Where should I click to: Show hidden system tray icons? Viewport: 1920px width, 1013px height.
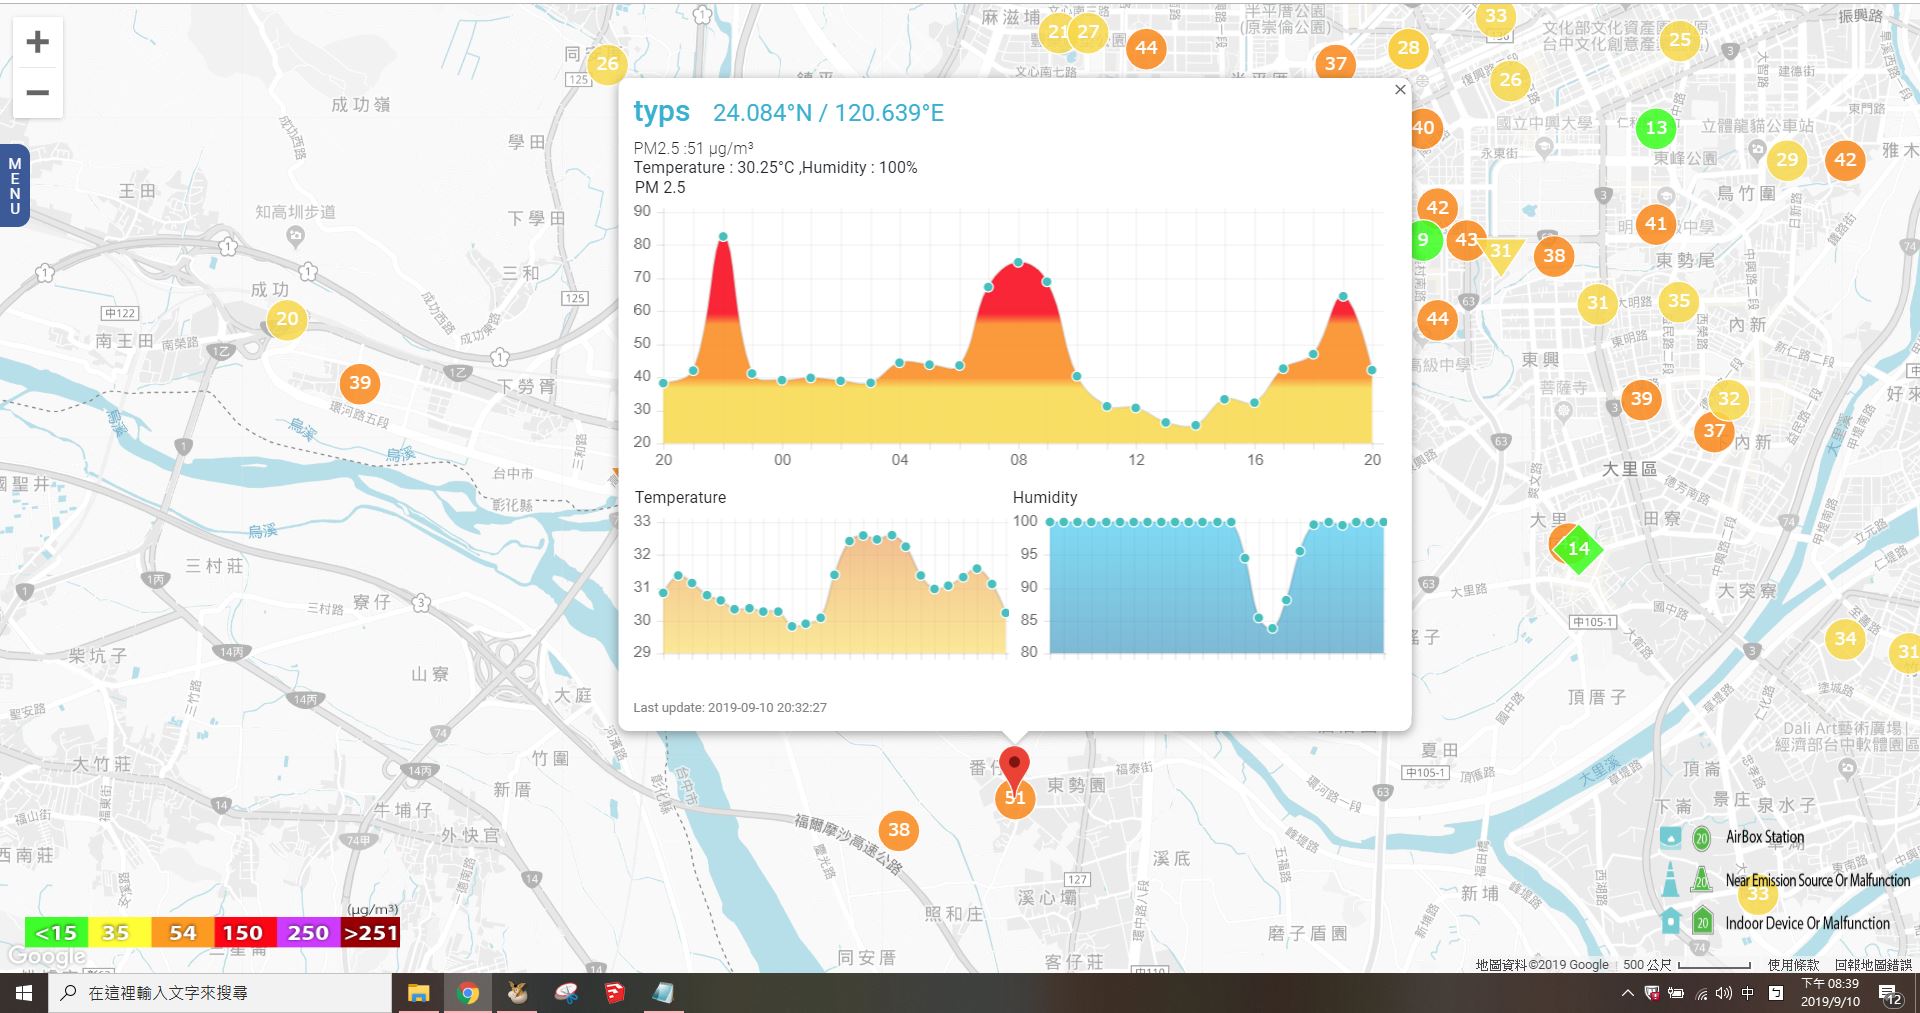pos(1627,993)
